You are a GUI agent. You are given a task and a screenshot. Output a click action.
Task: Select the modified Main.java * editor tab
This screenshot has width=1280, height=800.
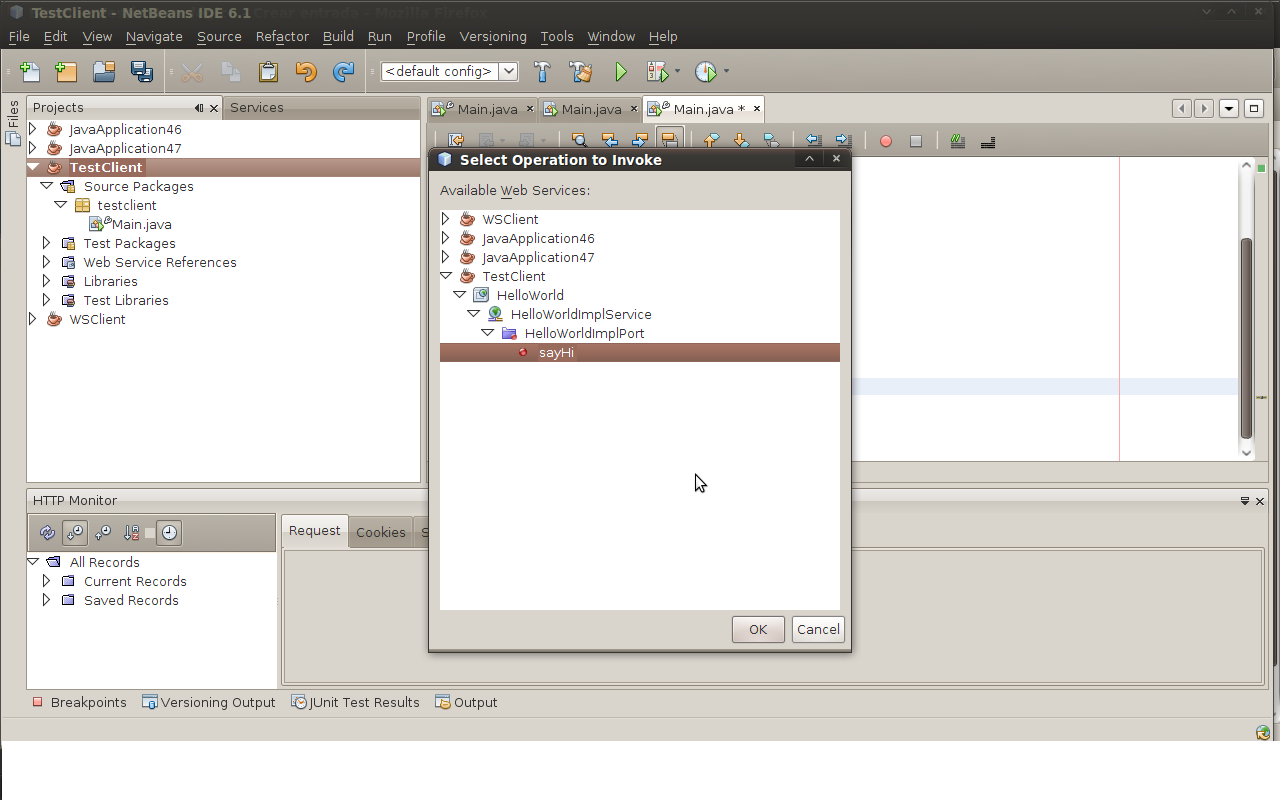pyautogui.click(x=706, y=109)
